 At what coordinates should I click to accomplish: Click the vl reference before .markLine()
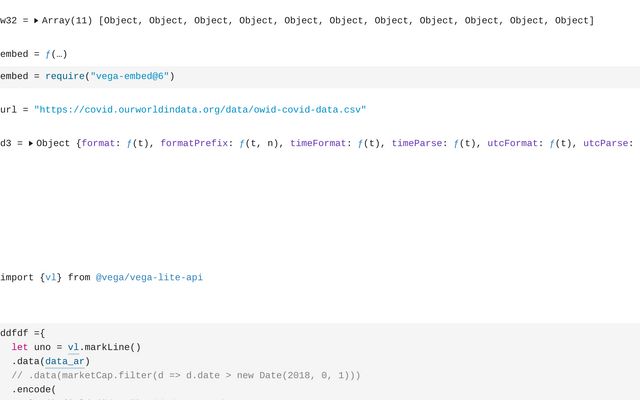pyautogui.click(x=73, y=347)
